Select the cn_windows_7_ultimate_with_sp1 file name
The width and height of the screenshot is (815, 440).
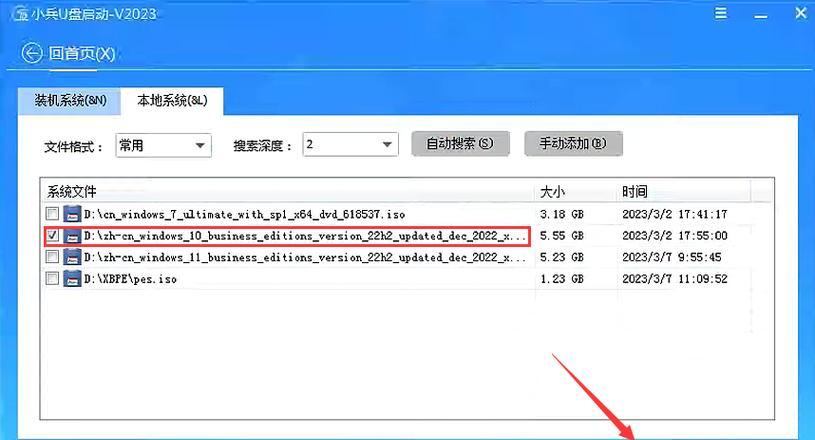coord(244,215)
